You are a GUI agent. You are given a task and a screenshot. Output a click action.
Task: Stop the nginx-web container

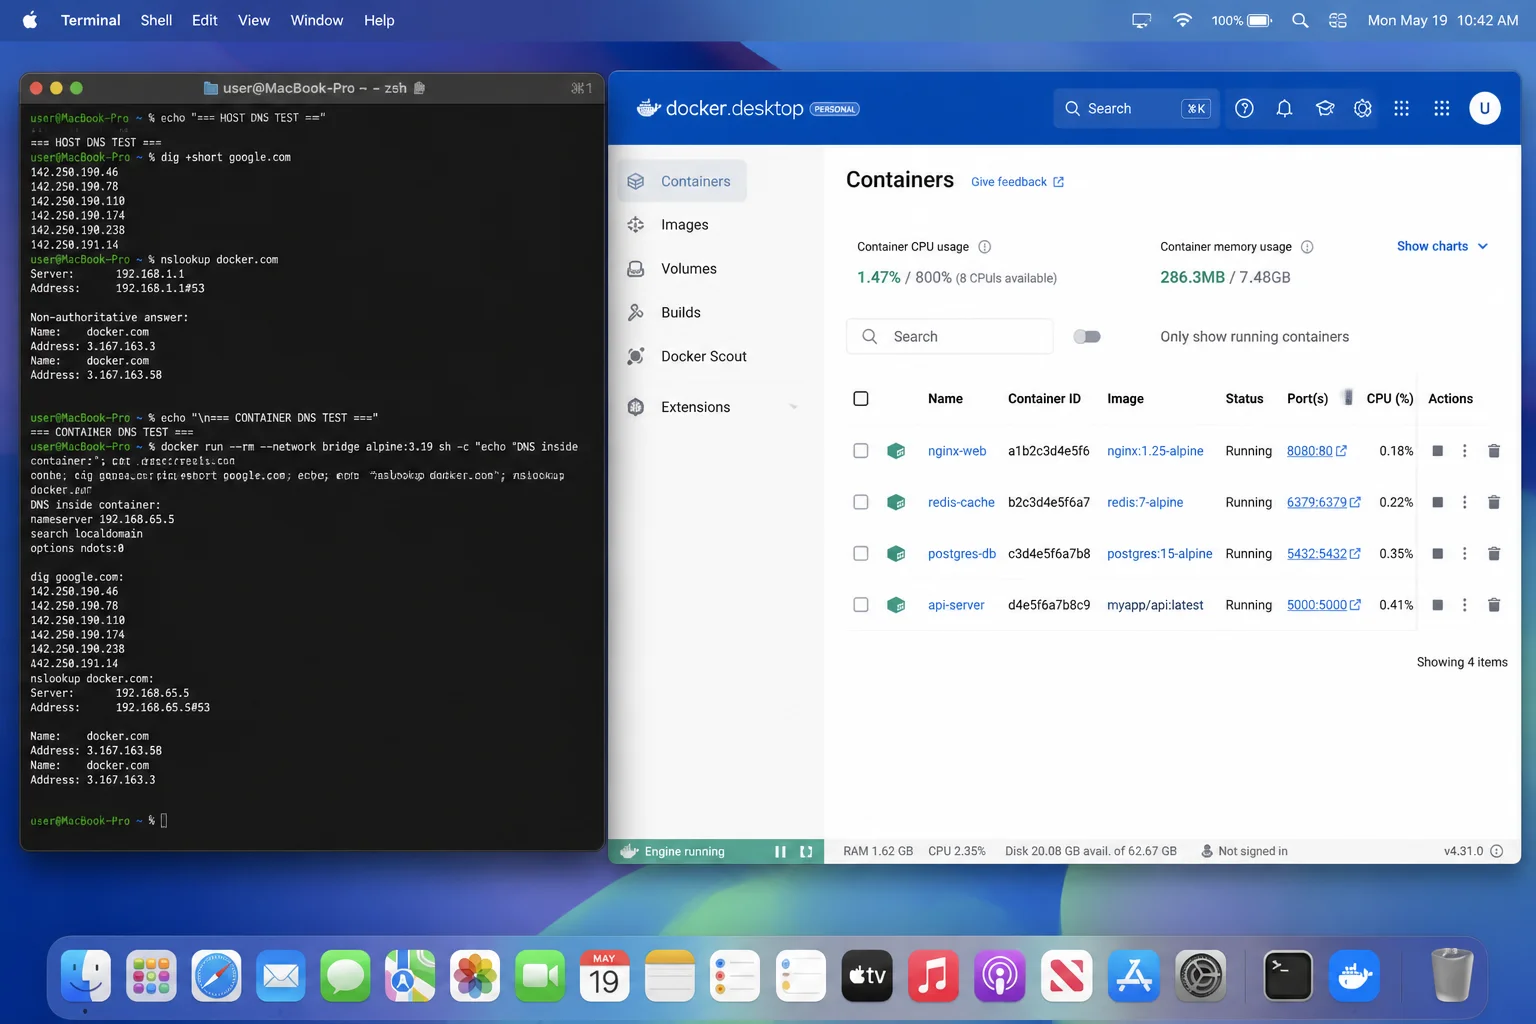1437,451
